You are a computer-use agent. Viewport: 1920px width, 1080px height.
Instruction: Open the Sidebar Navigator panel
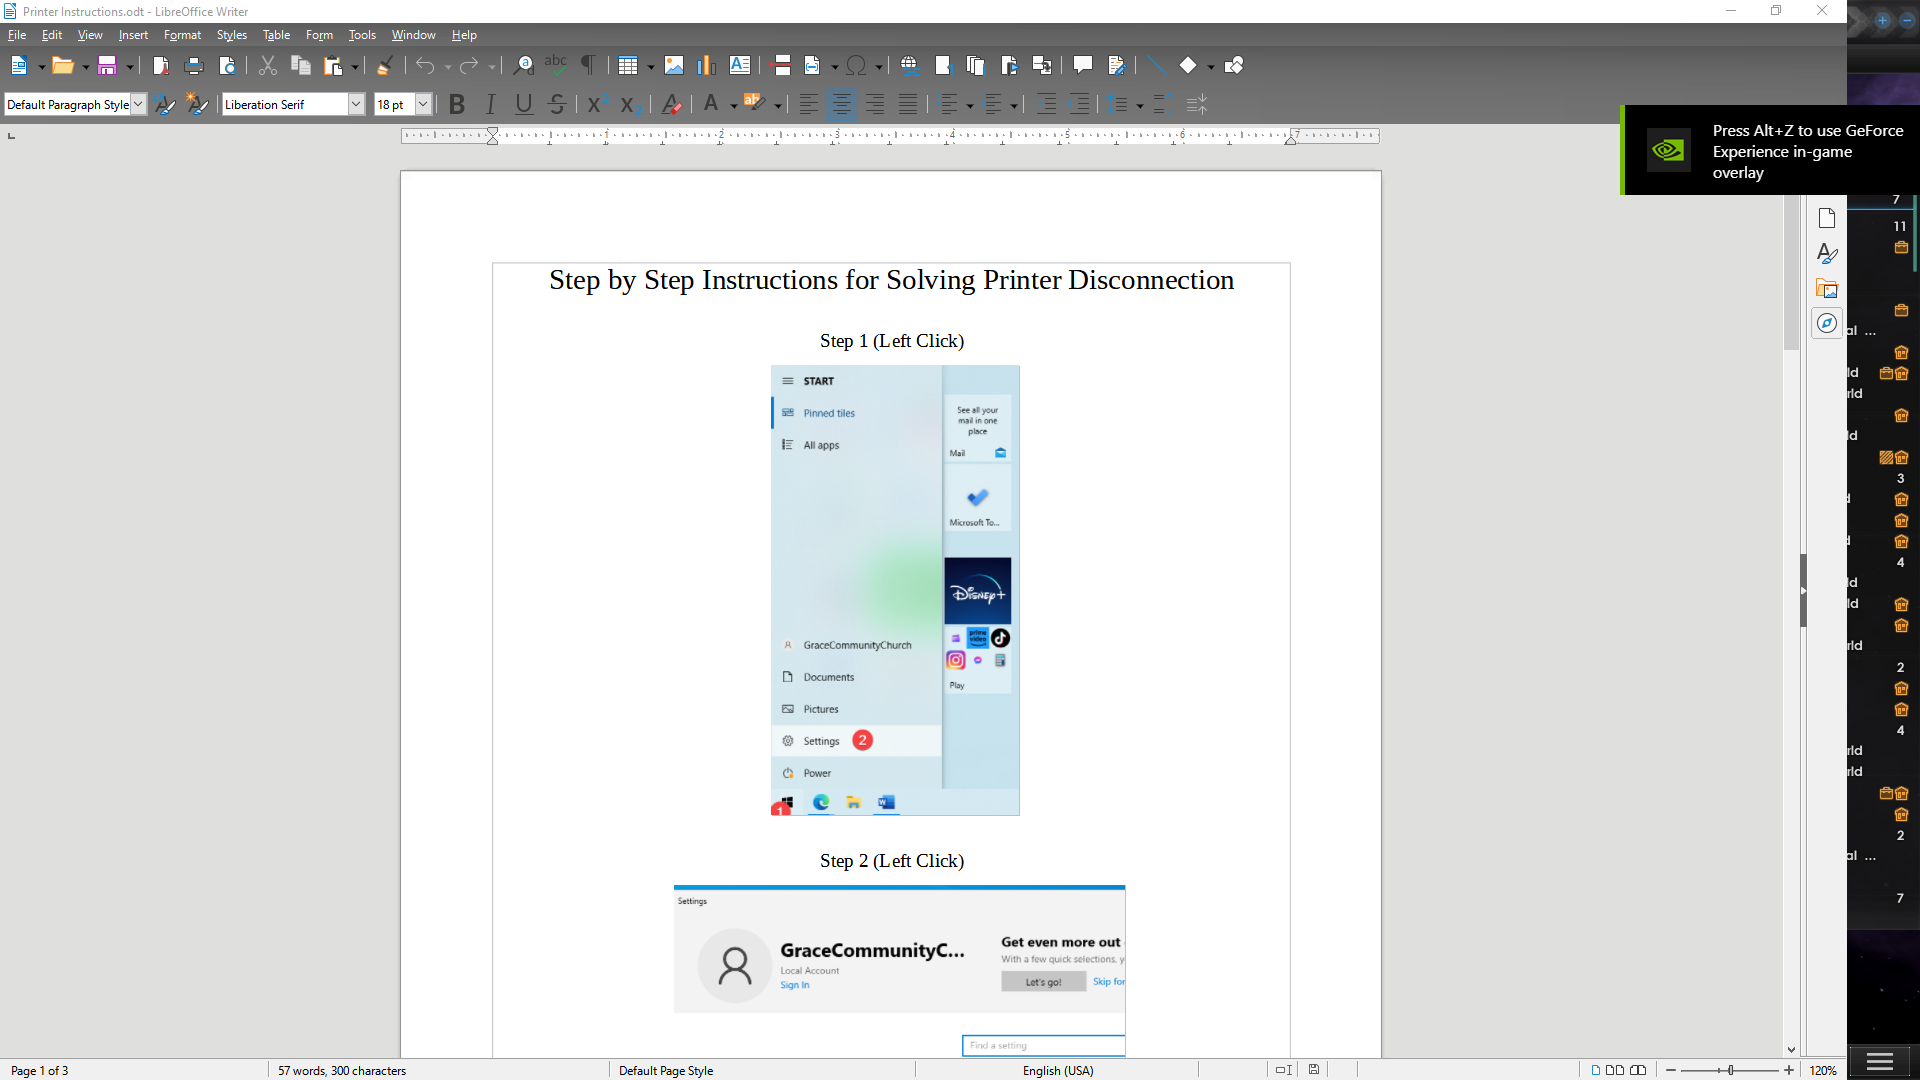coord(1827,323)
